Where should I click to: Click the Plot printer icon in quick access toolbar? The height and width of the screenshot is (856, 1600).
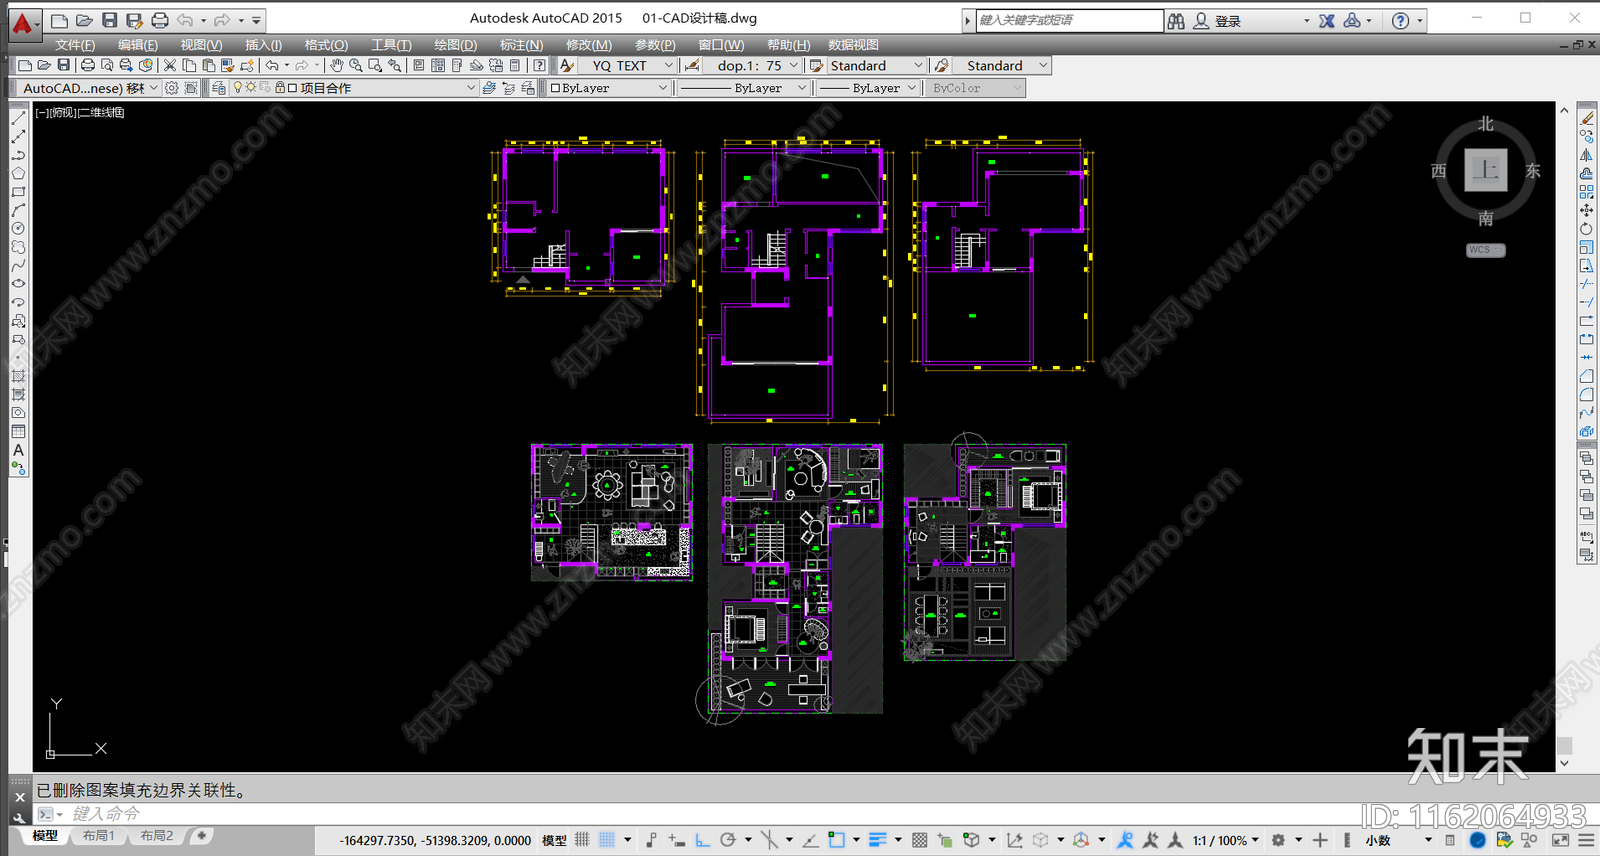click(x=159, y=20)
